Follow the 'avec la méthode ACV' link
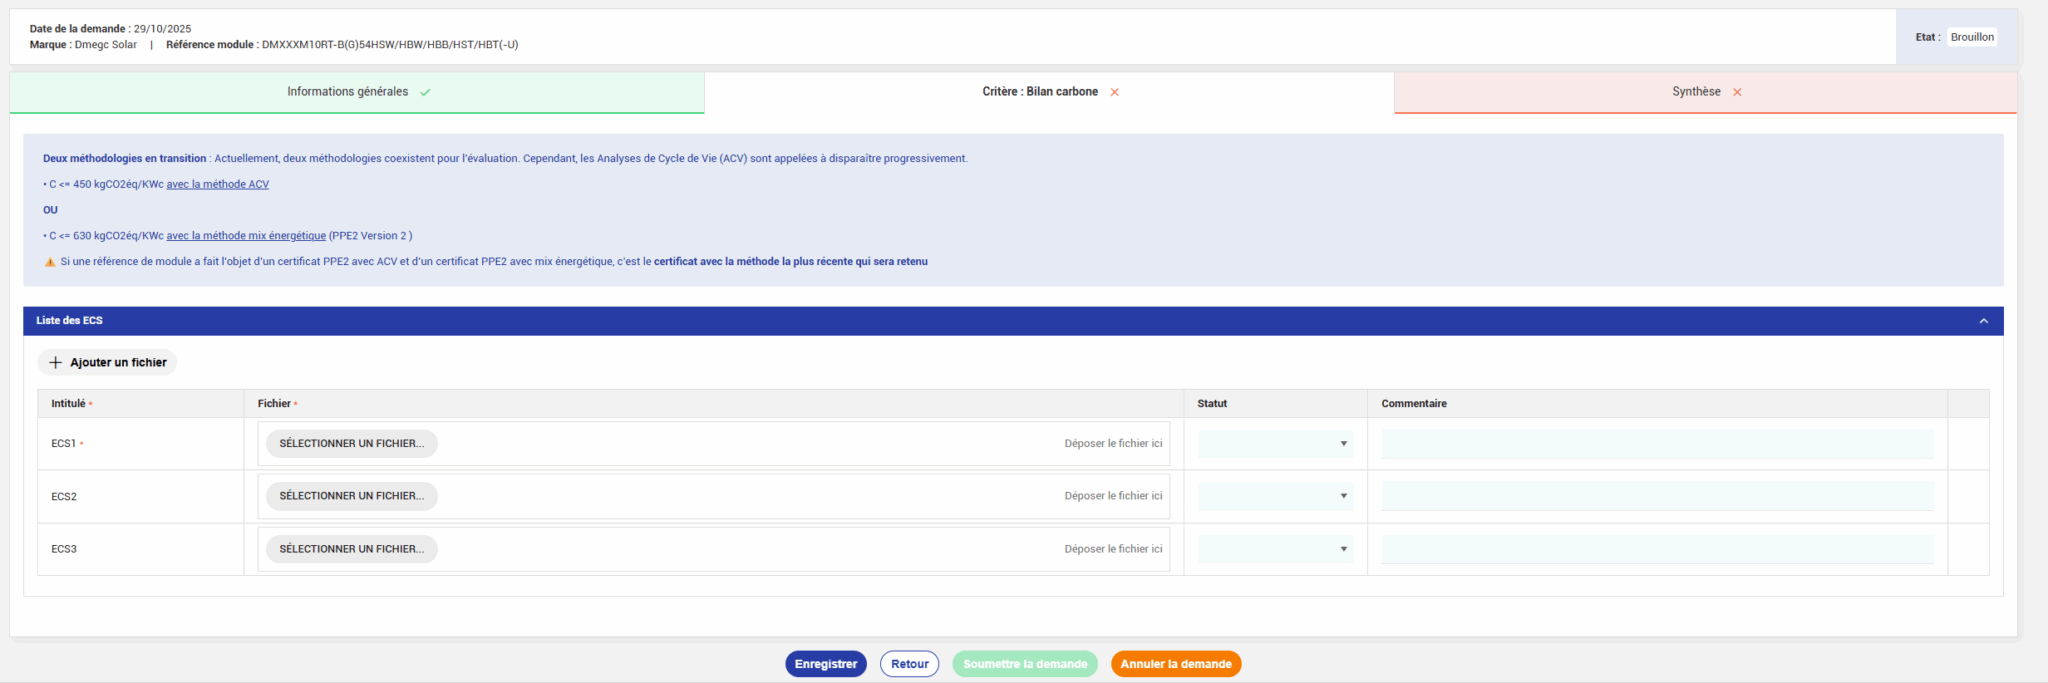The height and width of the screenshot is (683, 2048). point(217,184)
